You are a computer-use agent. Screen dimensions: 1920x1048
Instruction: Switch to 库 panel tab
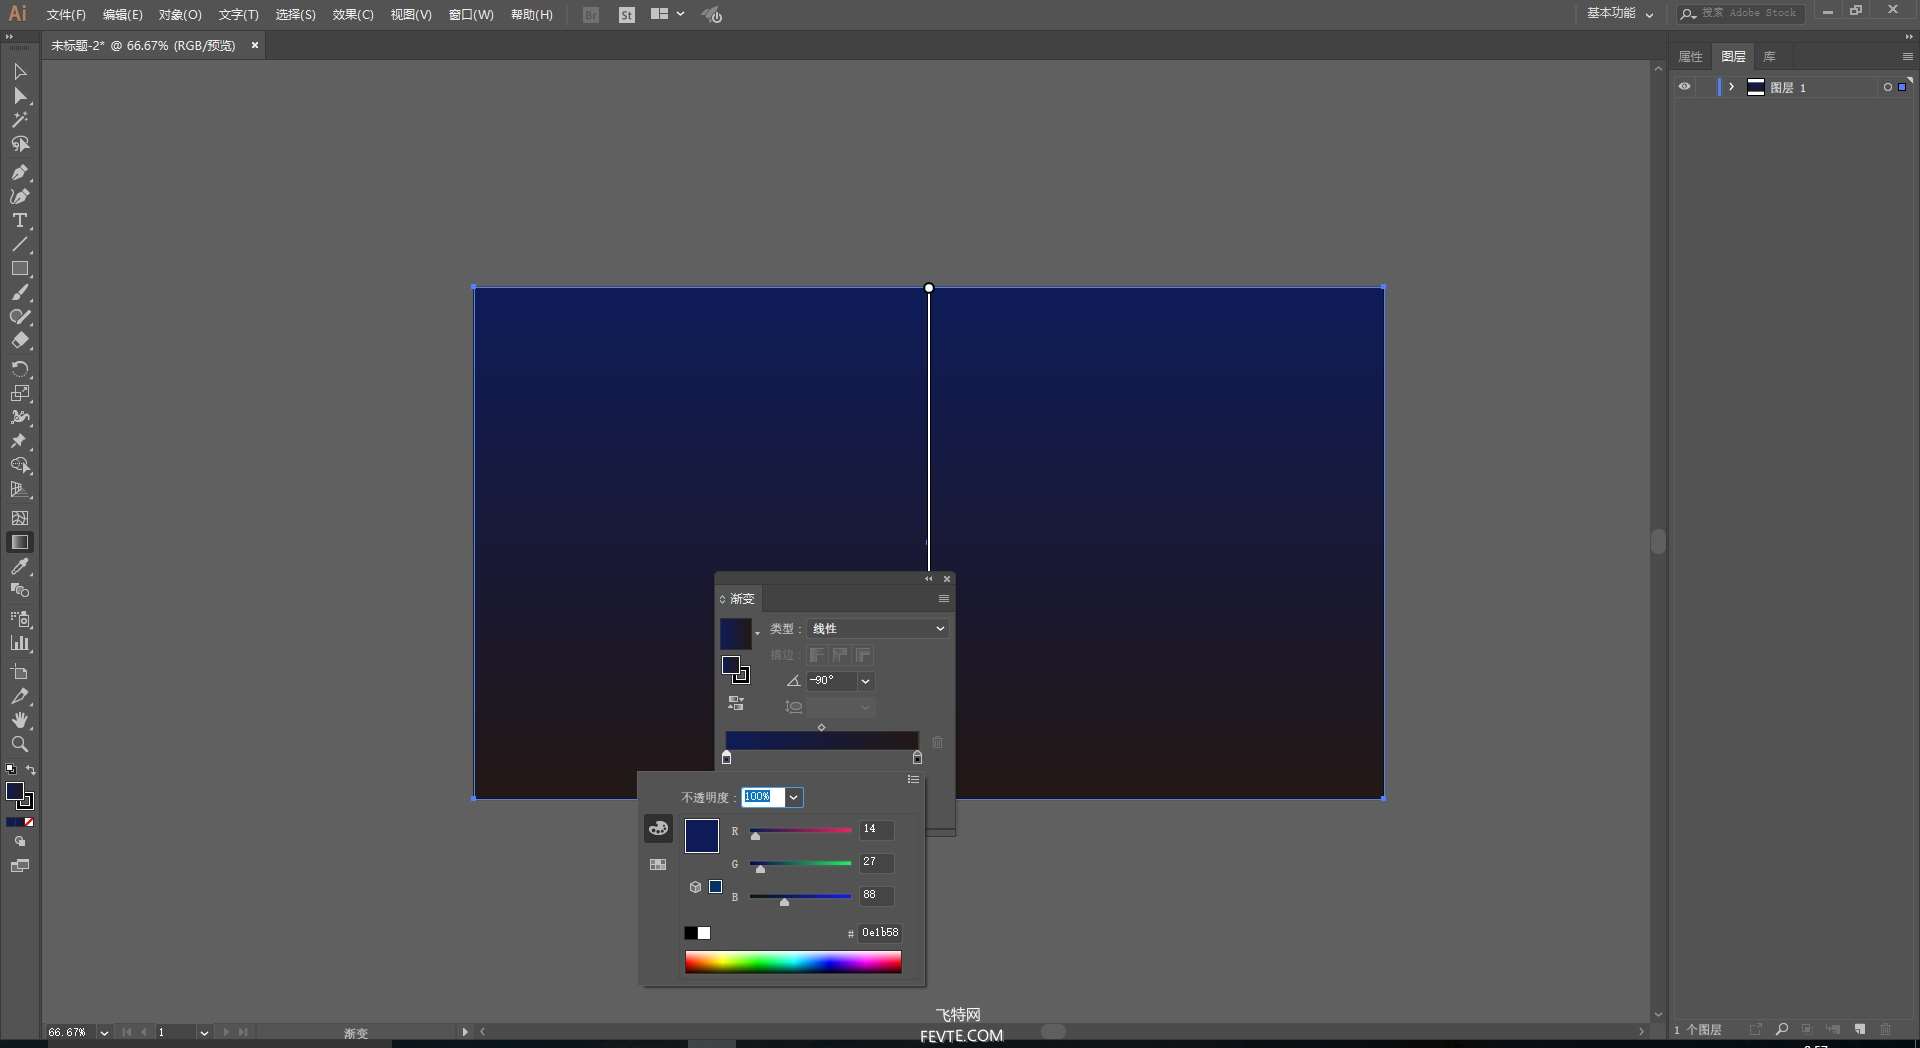(x=1769, y=56)
